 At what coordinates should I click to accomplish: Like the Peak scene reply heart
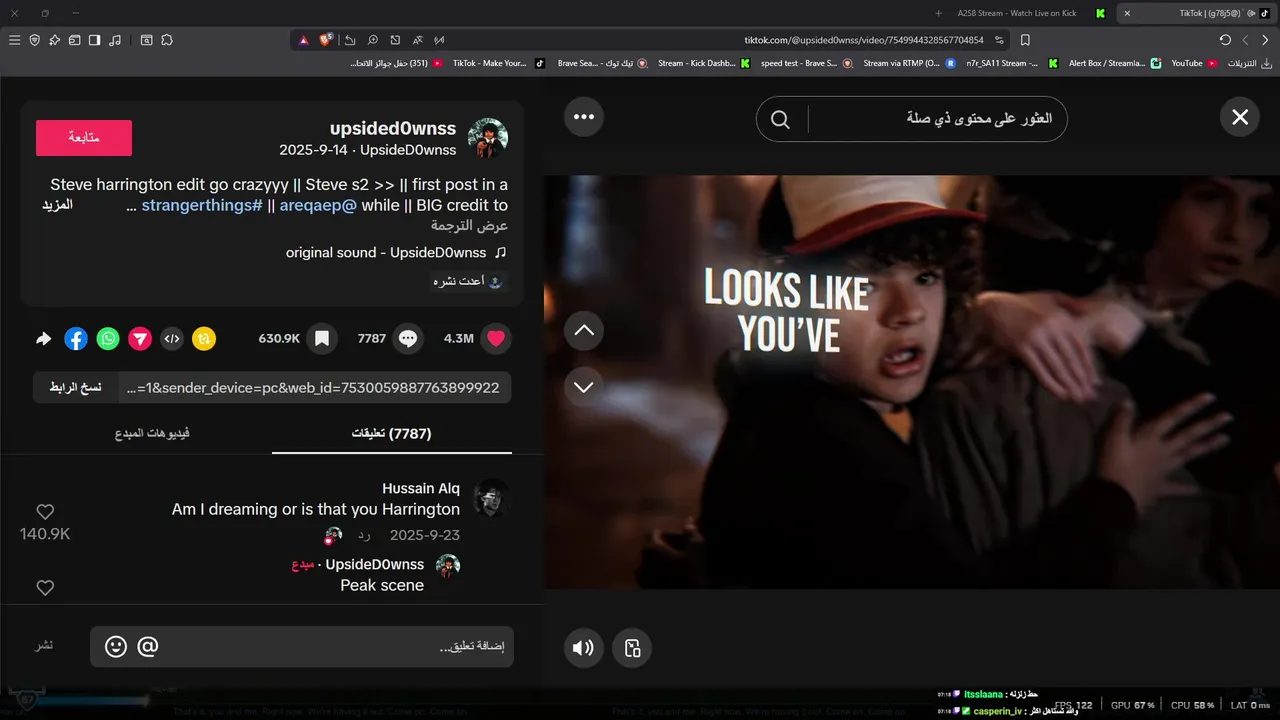click(x=45, y=588)
